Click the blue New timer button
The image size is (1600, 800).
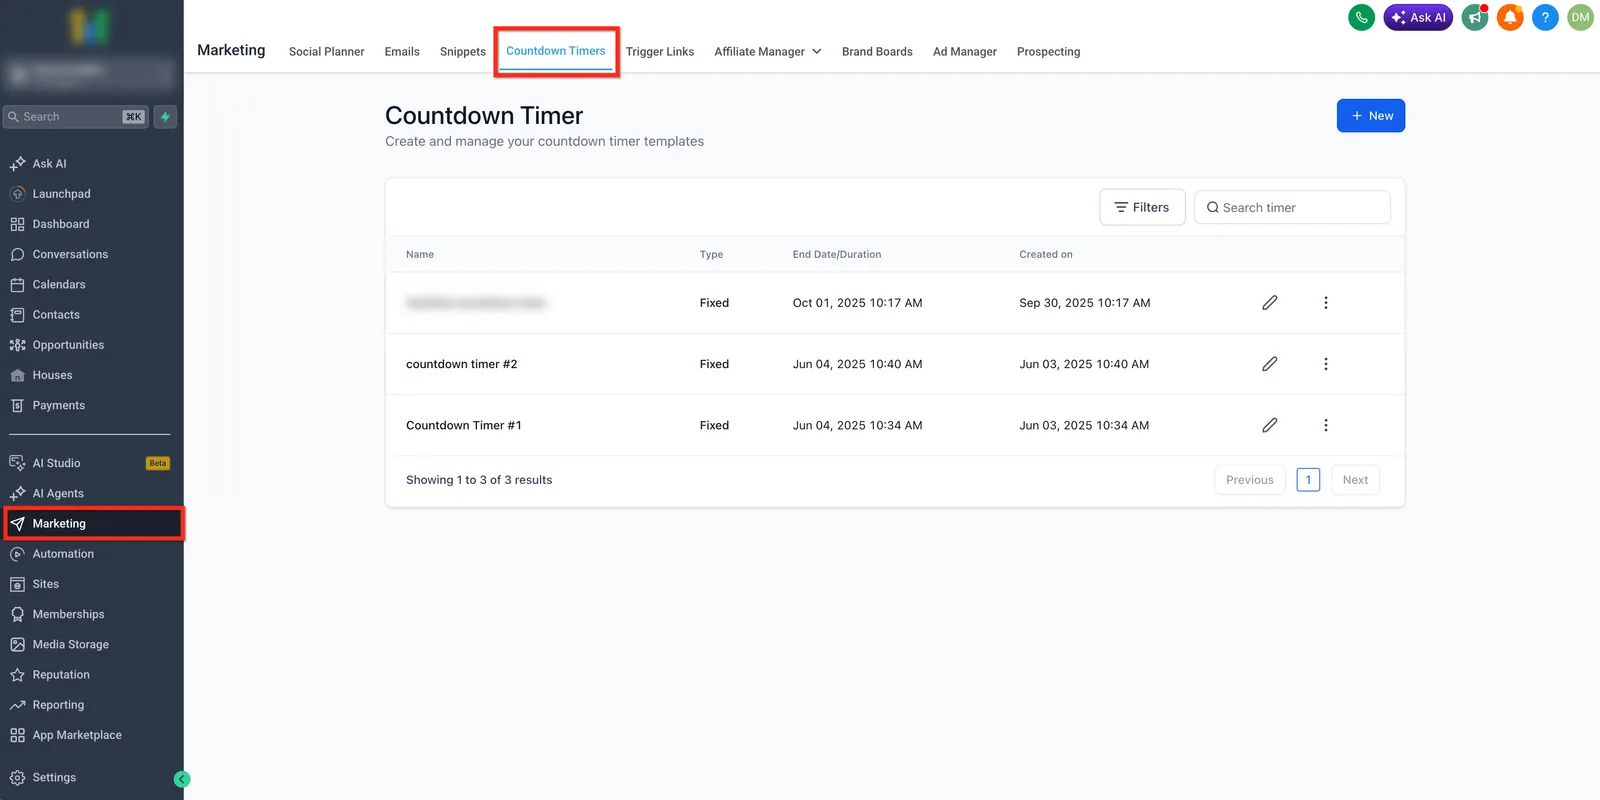point(1371,116)
